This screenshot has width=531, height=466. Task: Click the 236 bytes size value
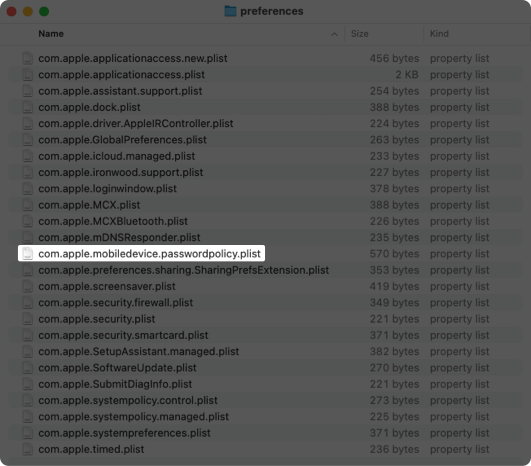(394, 449)
